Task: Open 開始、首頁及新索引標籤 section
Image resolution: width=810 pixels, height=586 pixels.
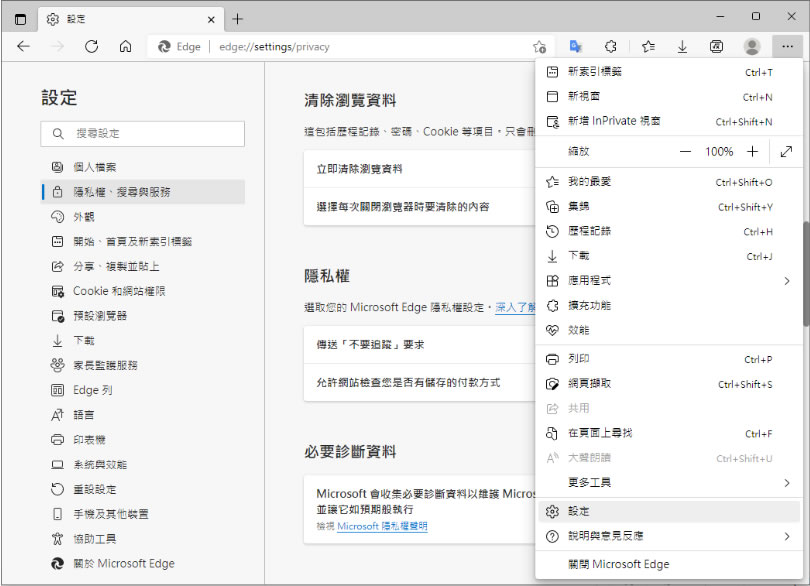Action: click(143, 241)
